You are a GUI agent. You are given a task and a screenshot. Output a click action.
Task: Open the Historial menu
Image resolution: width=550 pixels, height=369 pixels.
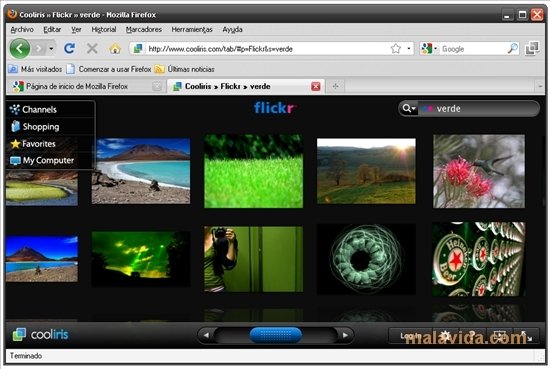(x=103, y=29)
